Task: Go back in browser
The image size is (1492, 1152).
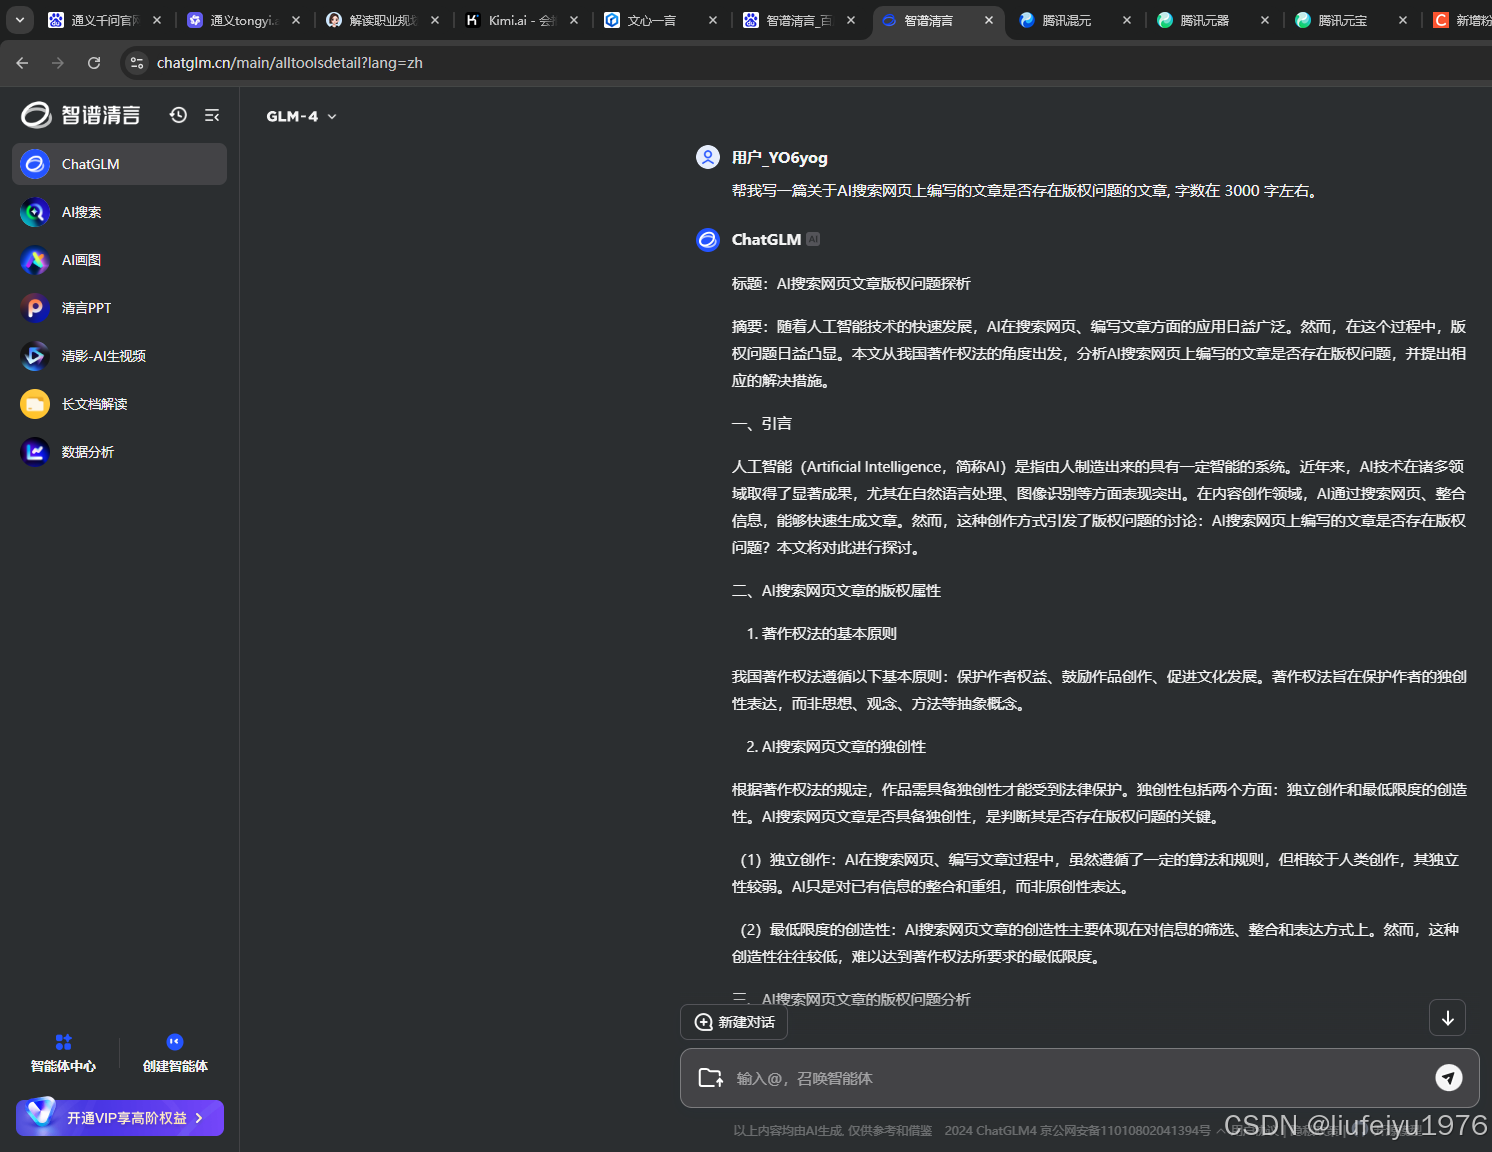Action: [22, 63]
